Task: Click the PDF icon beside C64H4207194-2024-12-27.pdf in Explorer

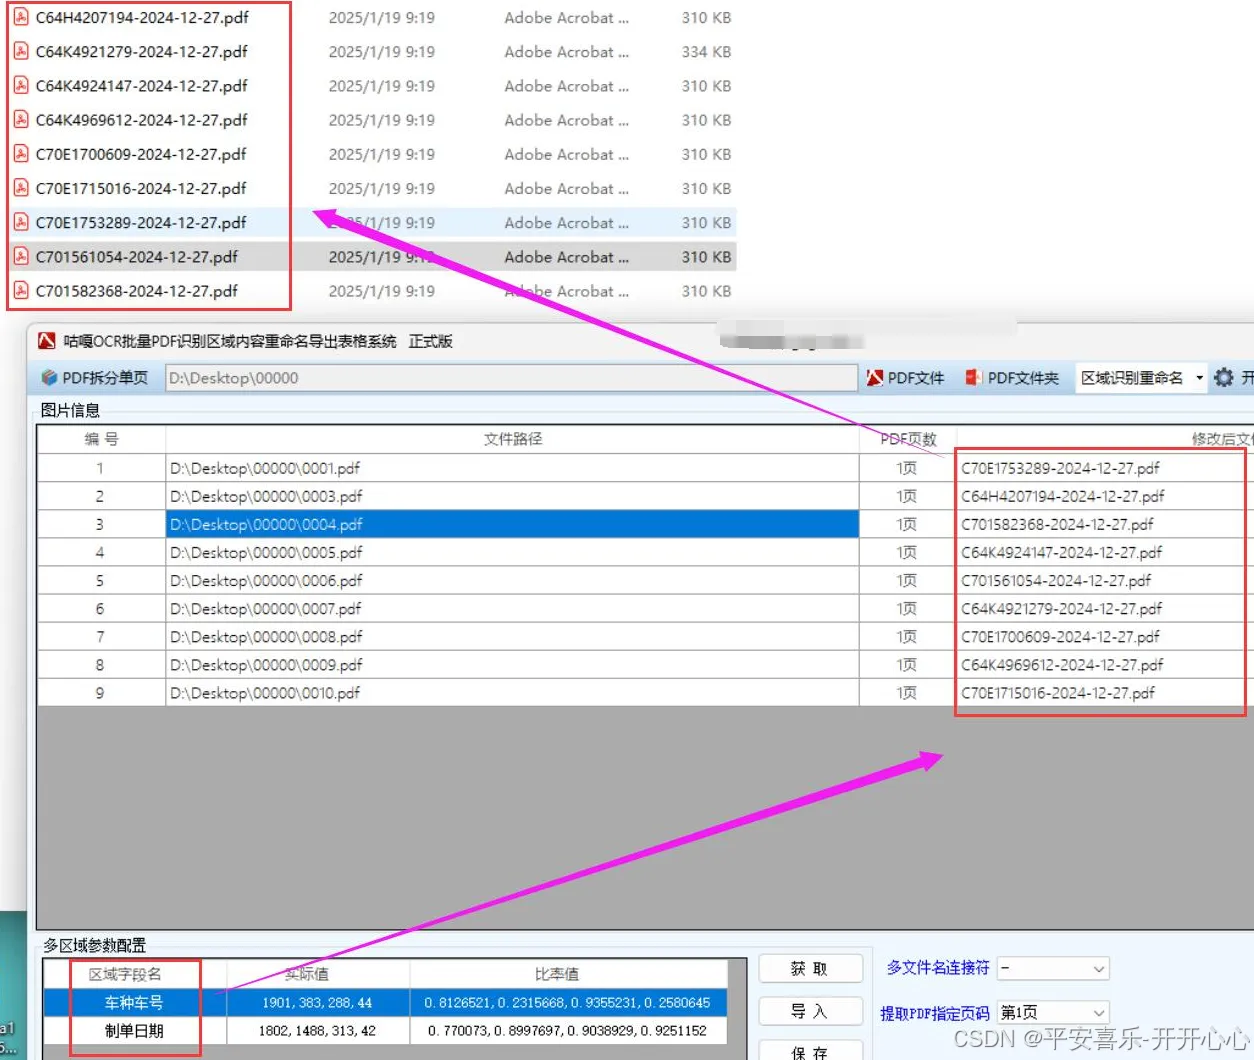Action: (21, 18)
